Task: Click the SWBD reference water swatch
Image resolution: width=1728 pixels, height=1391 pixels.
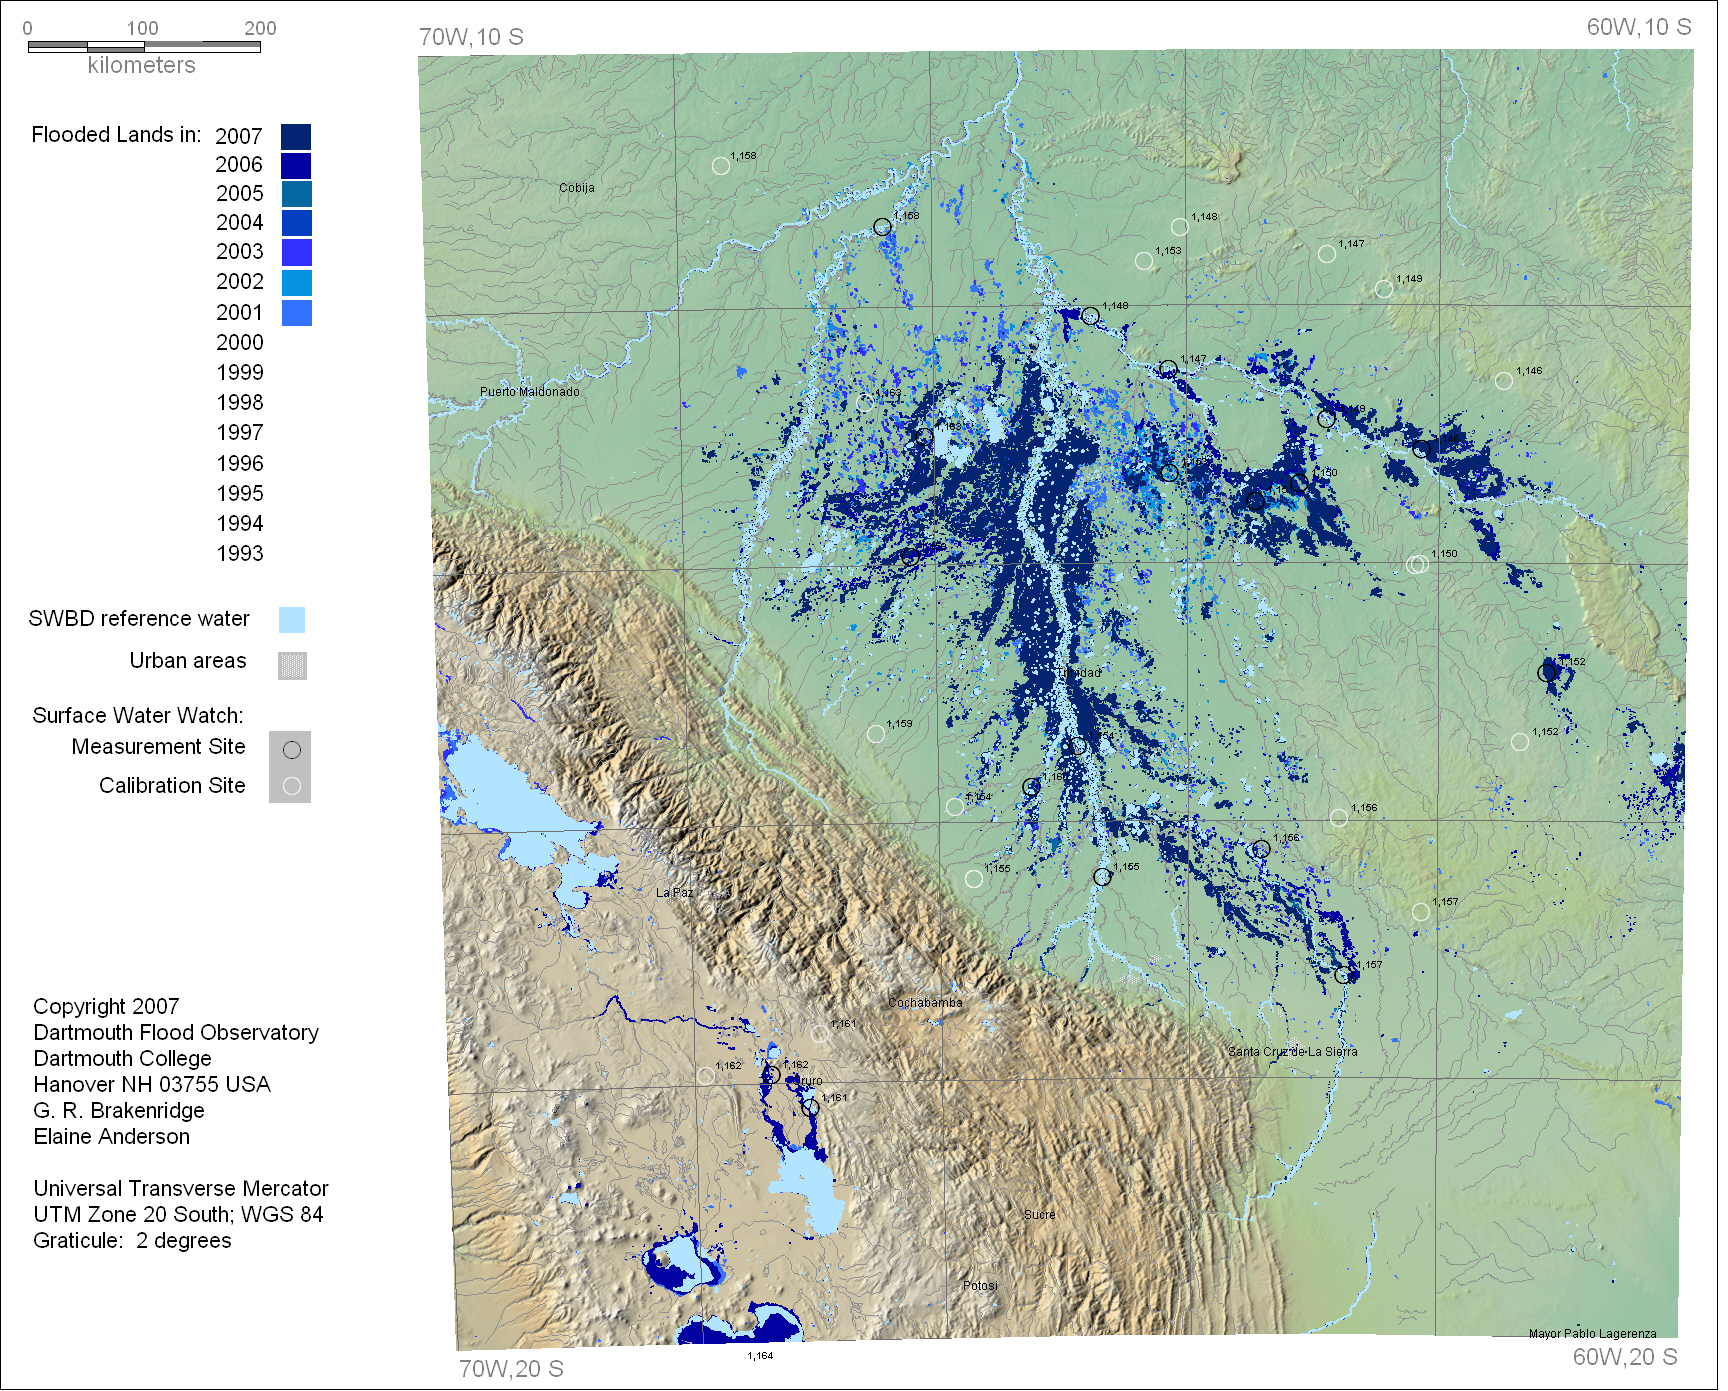Action: click(292, 620)
